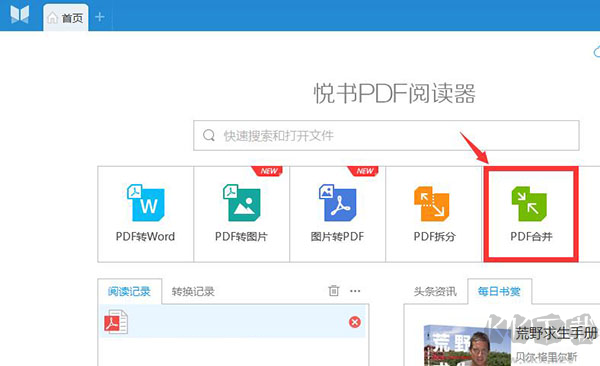Launch the 图片转PDF tool
Viewport: 600px width, 366px height.
click(338, 214)
